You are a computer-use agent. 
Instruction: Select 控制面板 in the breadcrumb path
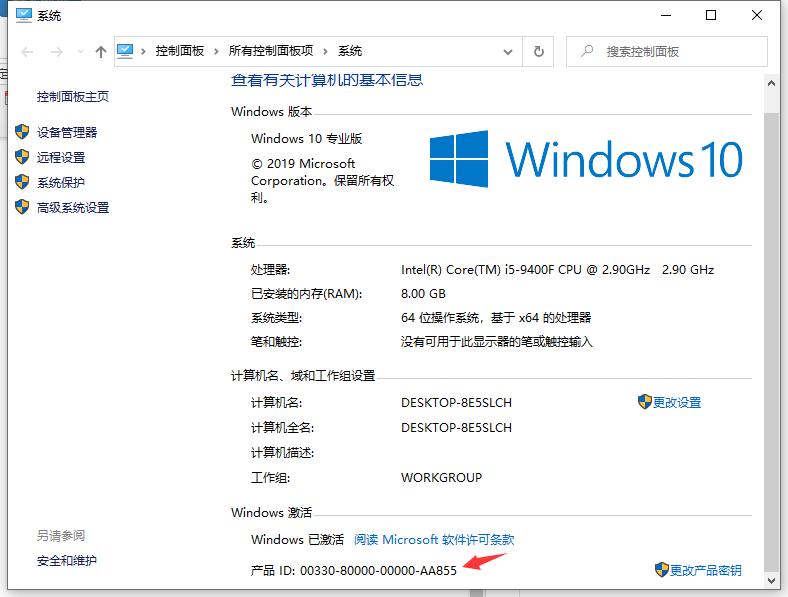(180, 51)
